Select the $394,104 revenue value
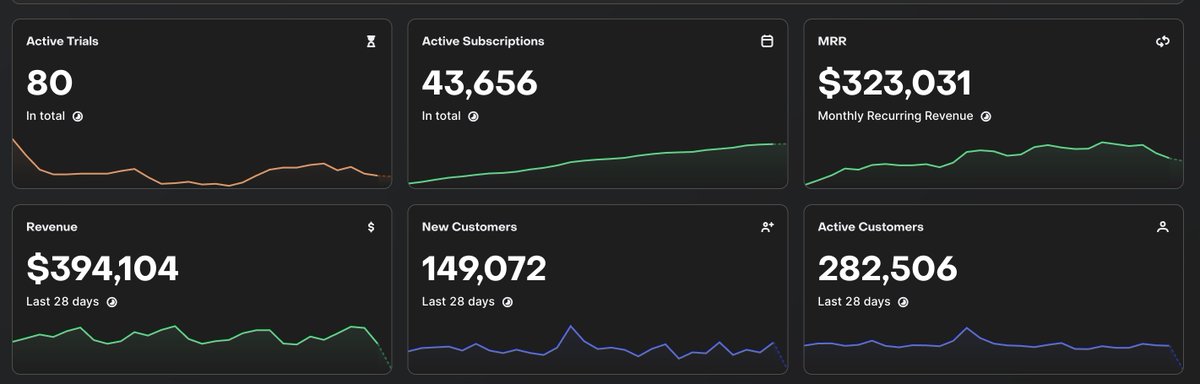 click(x=102, y=268)
